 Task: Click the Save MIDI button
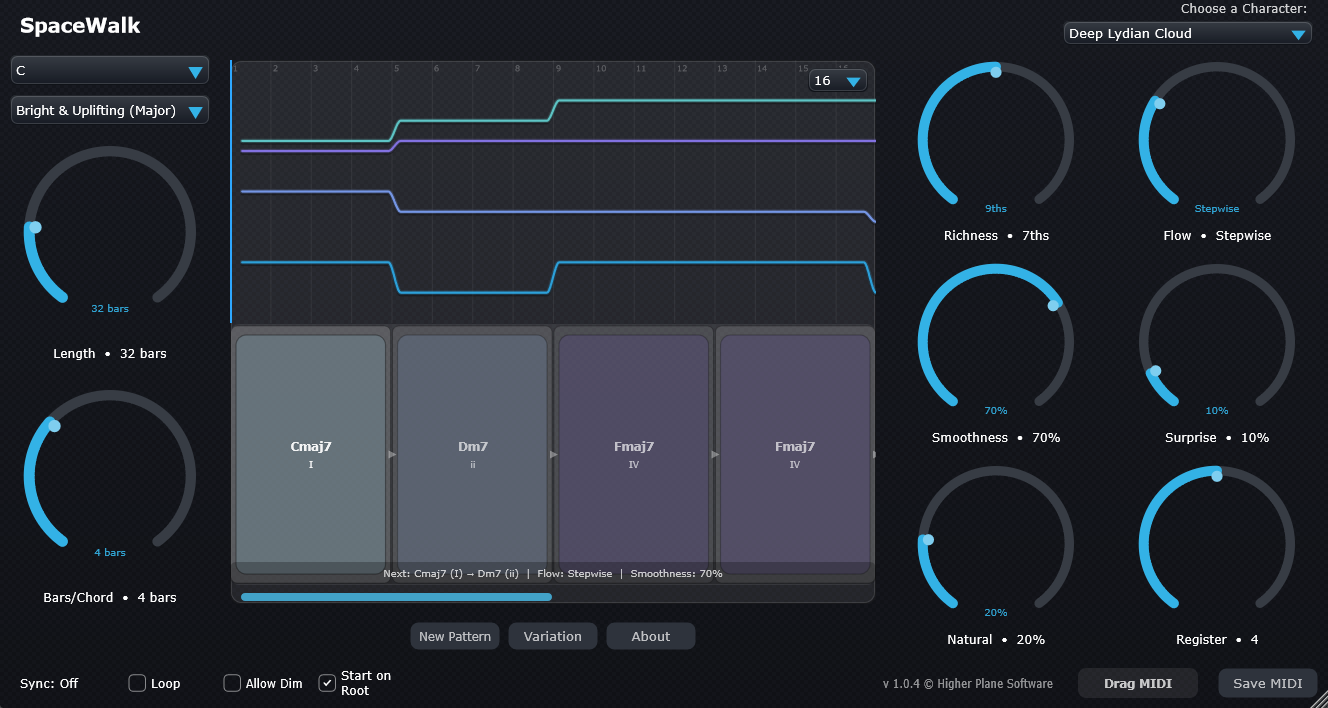click(x=1267, y=683)
